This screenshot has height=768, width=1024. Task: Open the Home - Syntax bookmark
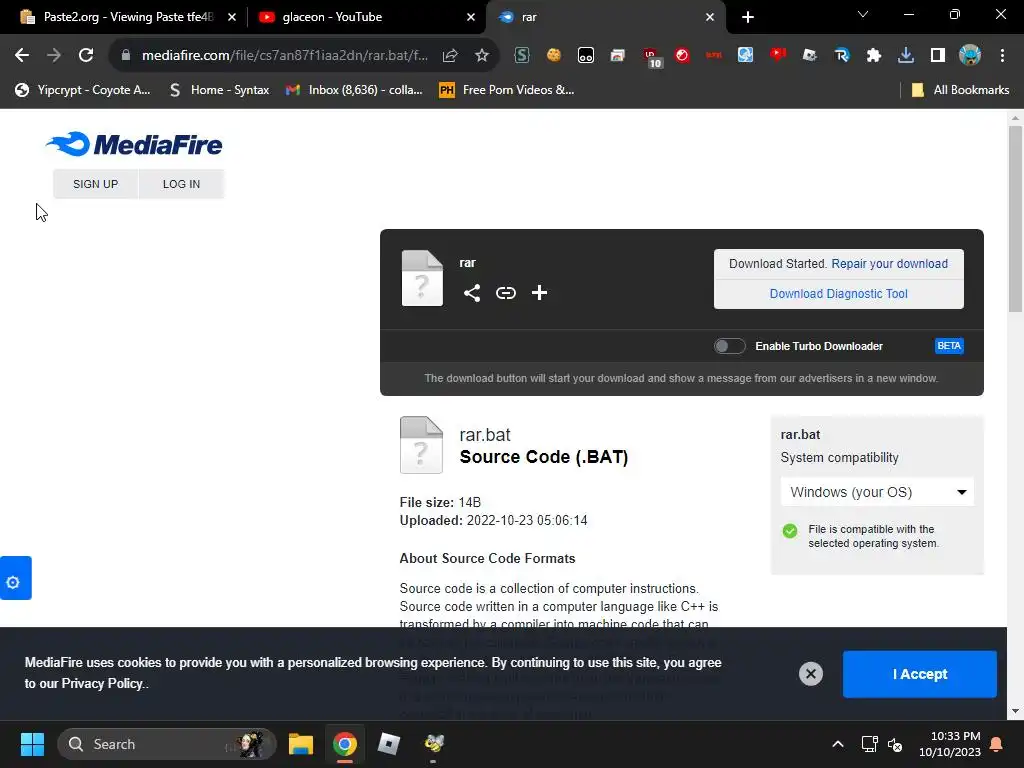(x=219, y=90)
